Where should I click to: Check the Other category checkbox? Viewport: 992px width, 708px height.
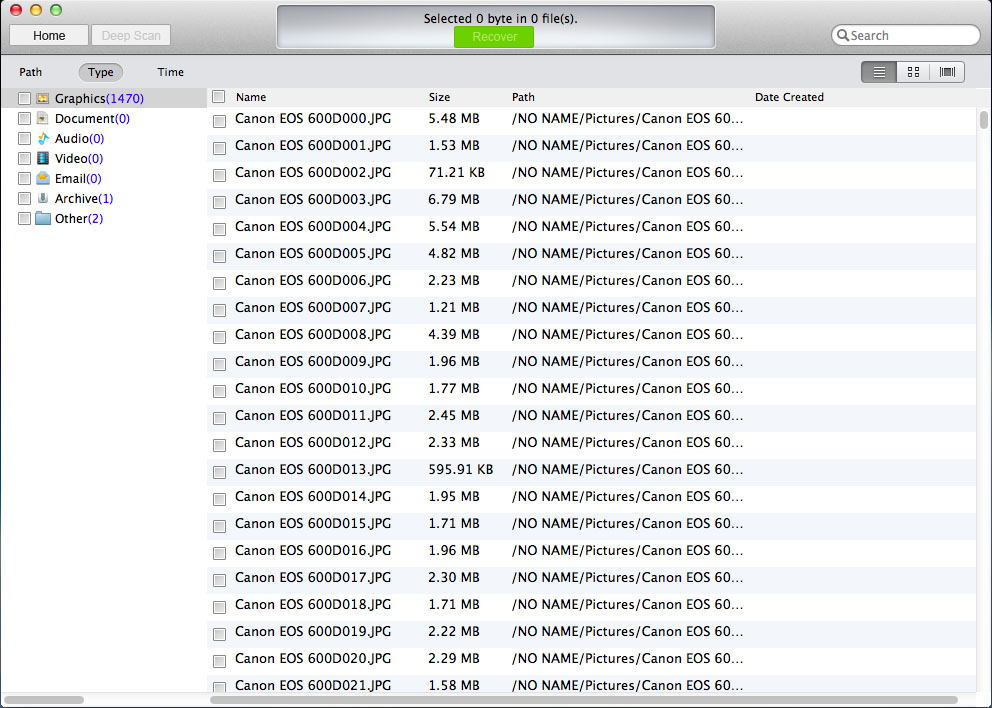pos(24,219)
